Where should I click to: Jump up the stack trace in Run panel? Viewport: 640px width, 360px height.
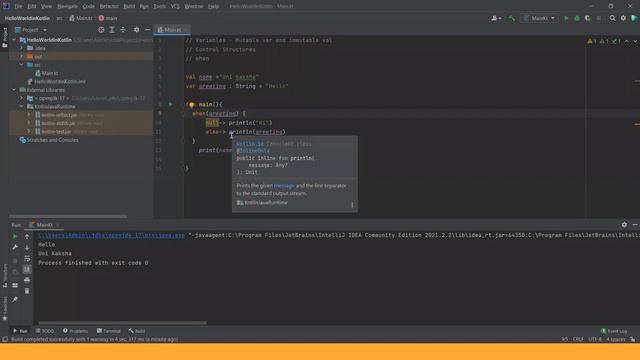[x=27, y=236]
